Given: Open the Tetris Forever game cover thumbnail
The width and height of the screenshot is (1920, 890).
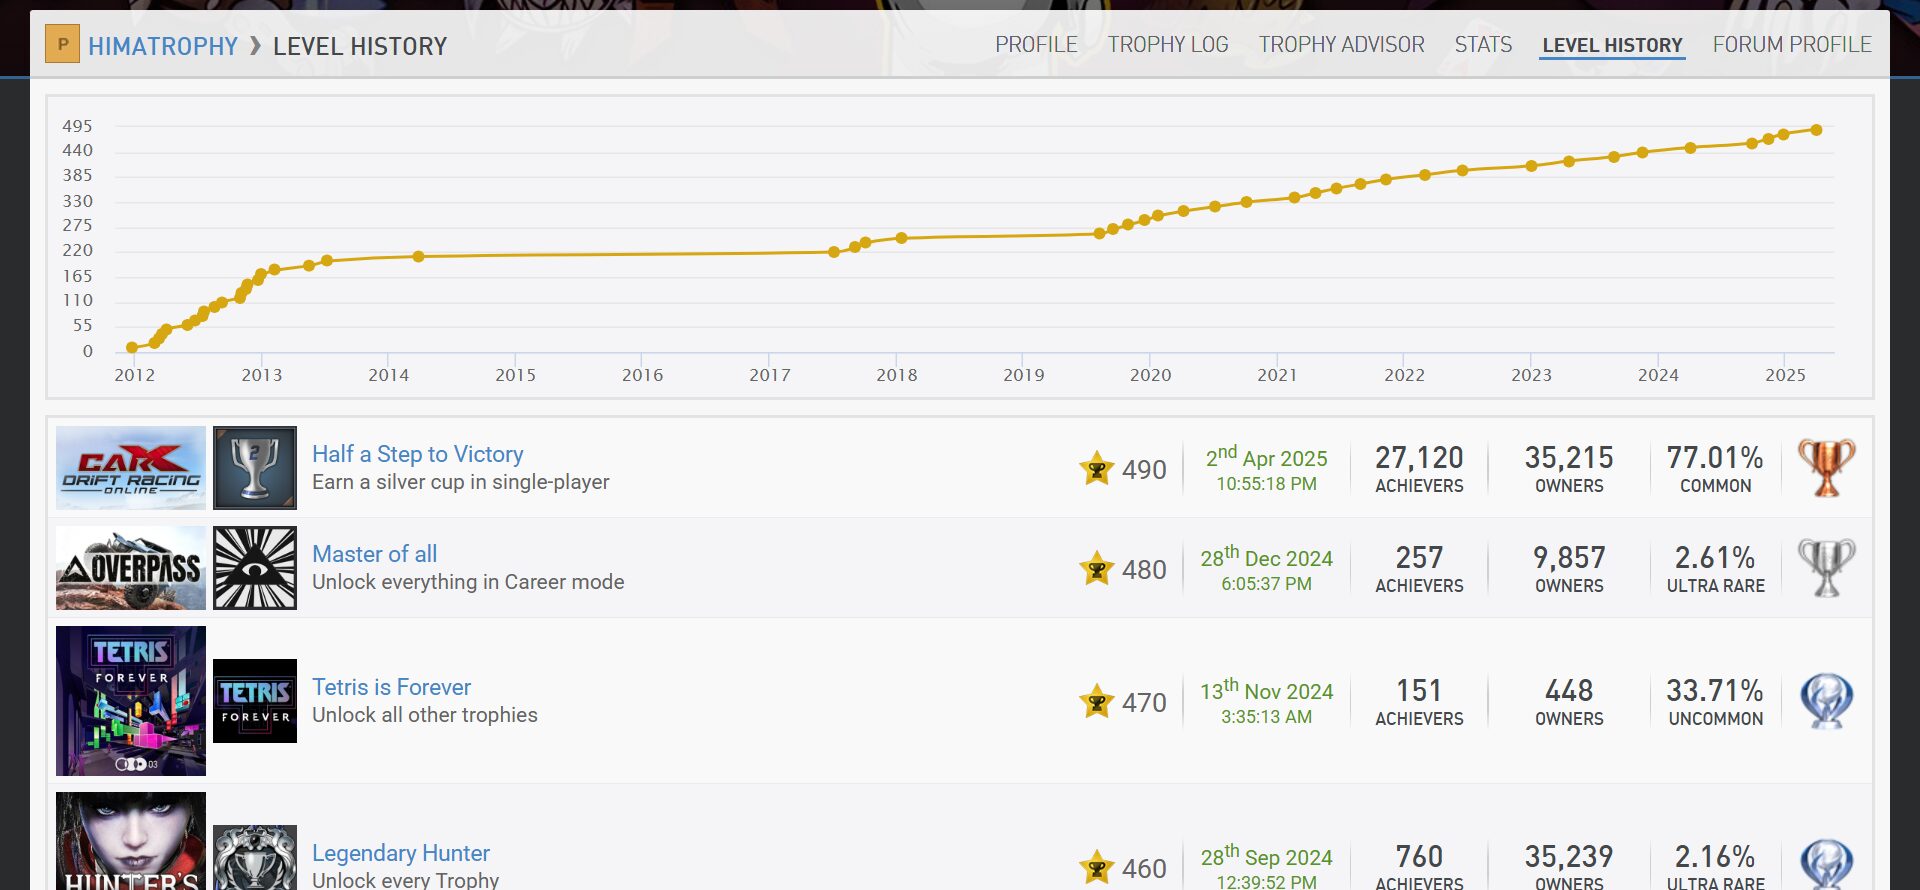Looking at the screenshot, I should click(131, 701).
